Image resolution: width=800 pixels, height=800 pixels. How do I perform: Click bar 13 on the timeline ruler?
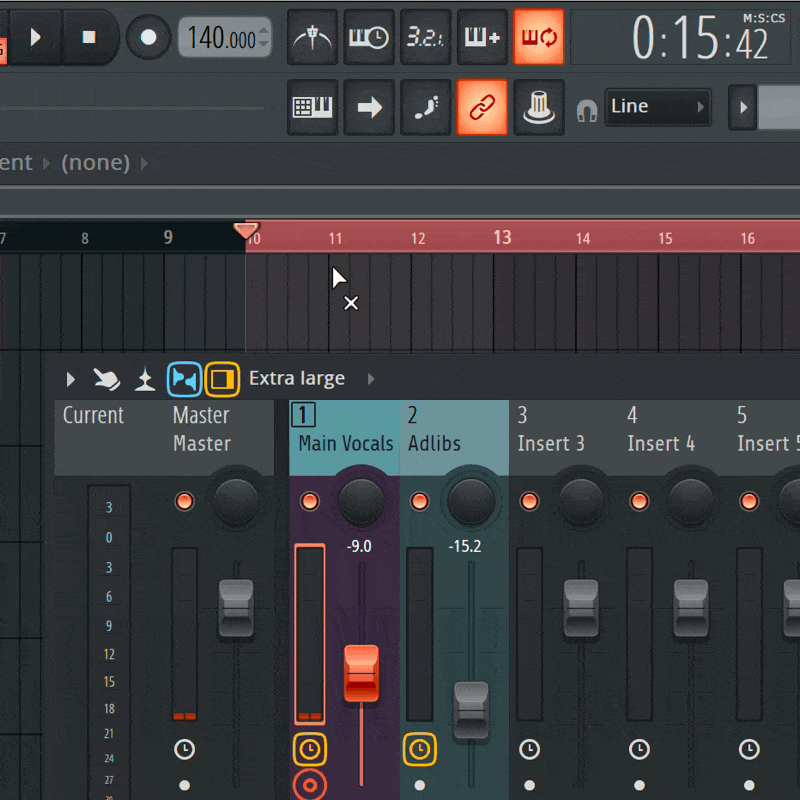502,238
